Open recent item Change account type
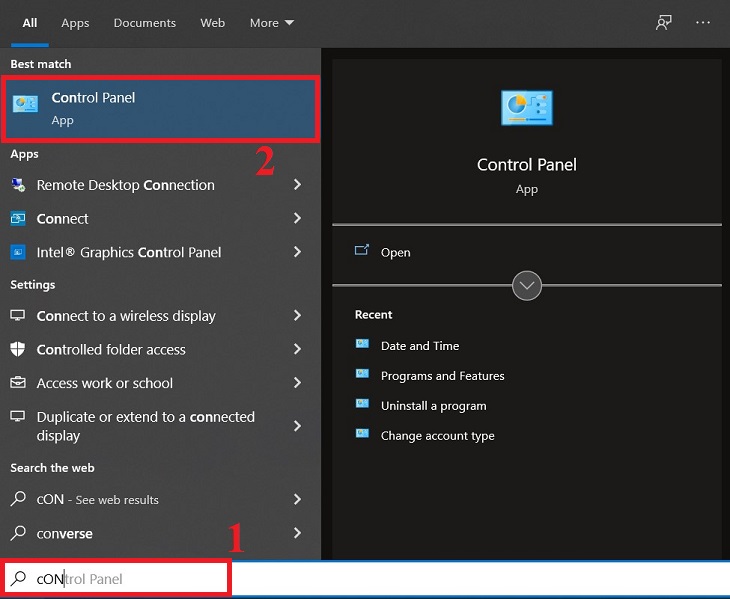Screen dimensions: 730x599 (438, 436)
